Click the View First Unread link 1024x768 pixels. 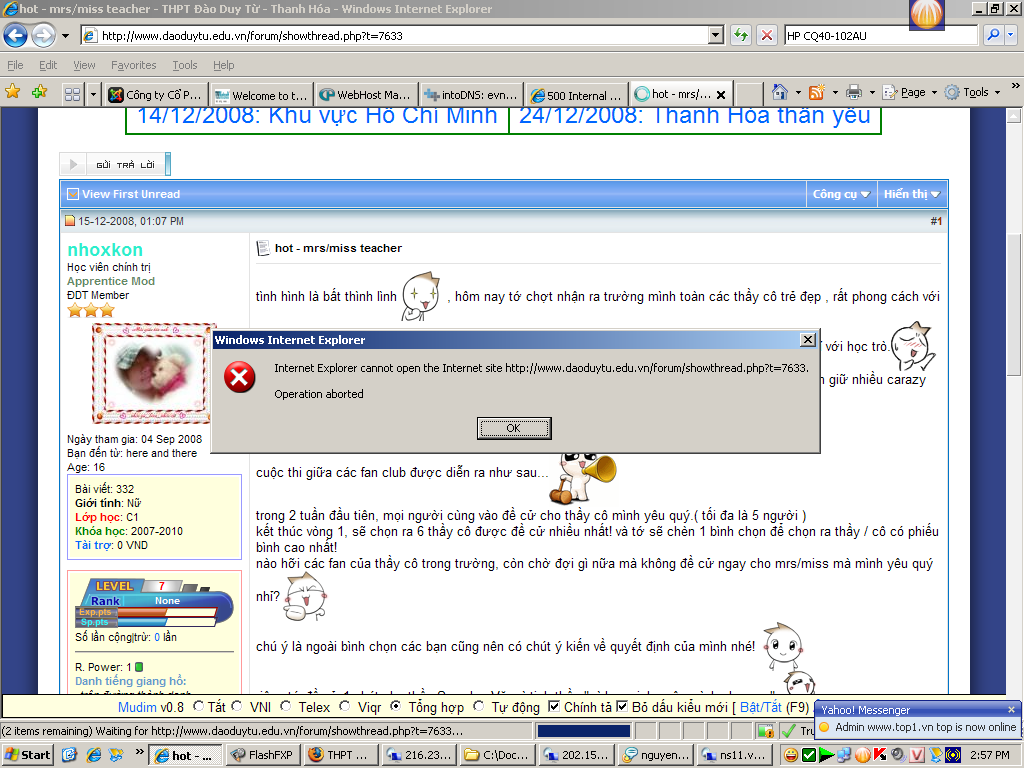pos(130,194)
